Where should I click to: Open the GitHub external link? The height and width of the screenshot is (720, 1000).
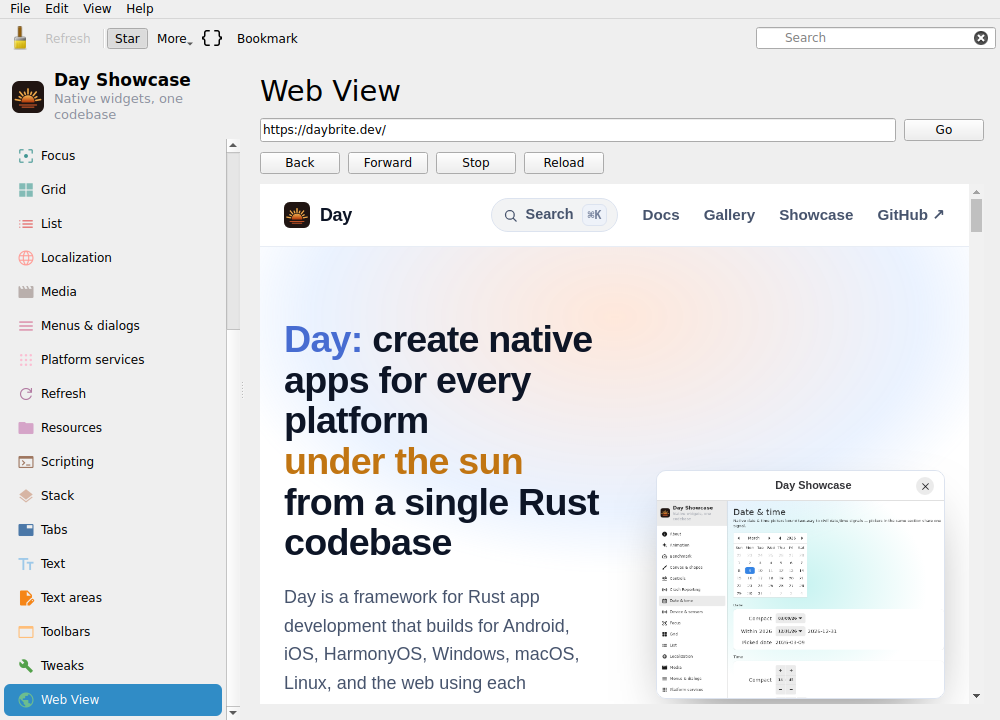(910, 215)
